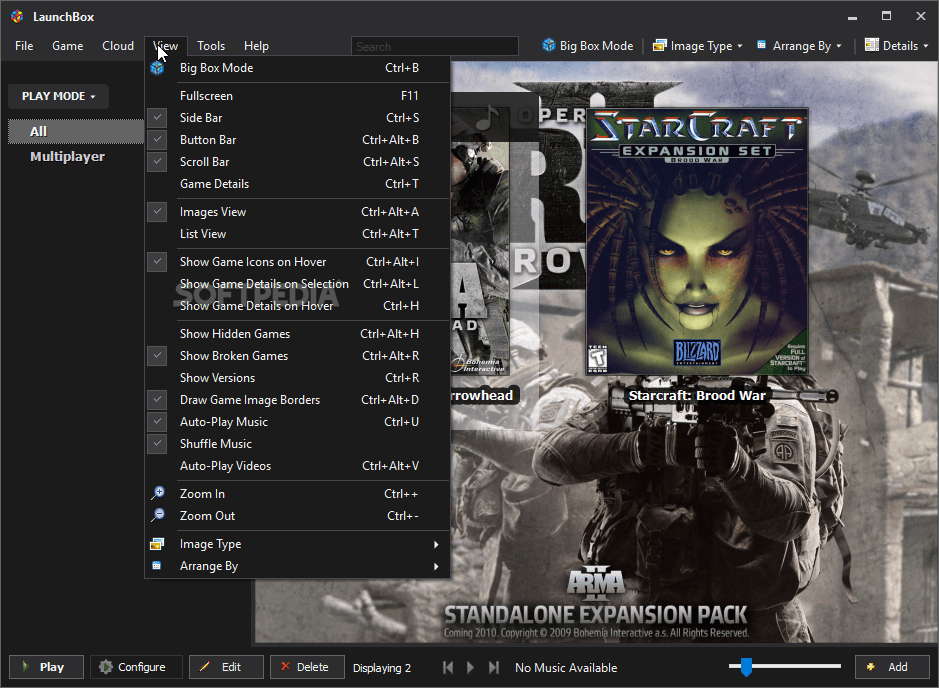
Task: Click the green Play arrow icon
Action: (x=25, y=666)
